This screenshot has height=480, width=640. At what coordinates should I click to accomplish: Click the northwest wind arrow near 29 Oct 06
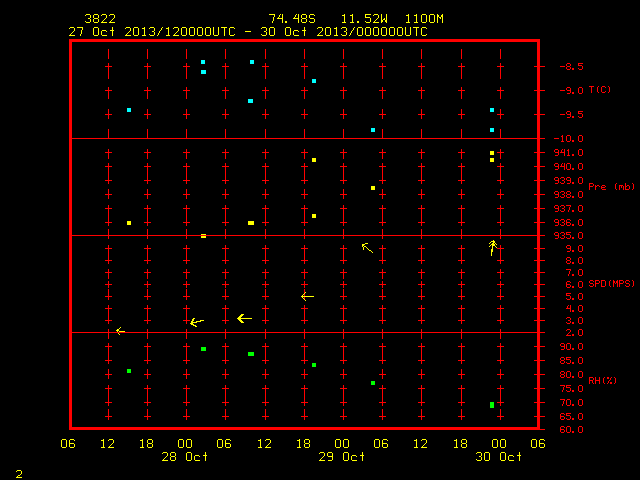pos(367,248)
